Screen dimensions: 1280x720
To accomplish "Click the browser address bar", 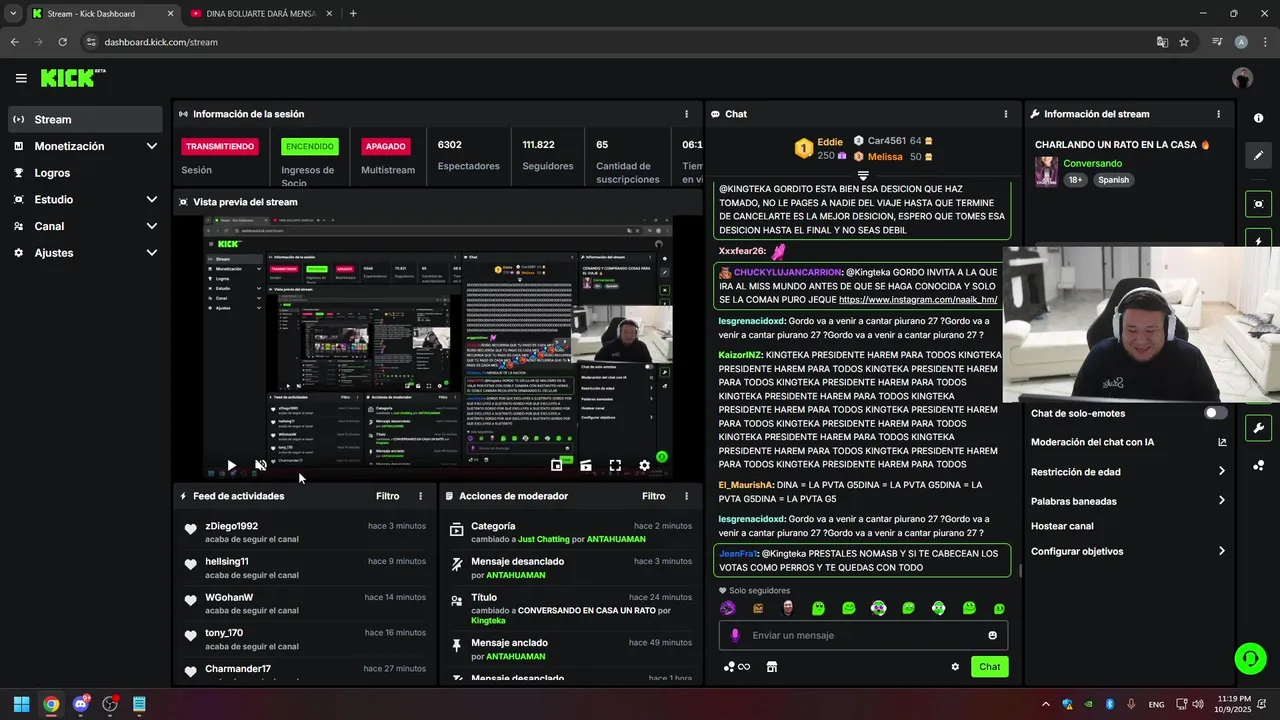I will pos(620,42).
